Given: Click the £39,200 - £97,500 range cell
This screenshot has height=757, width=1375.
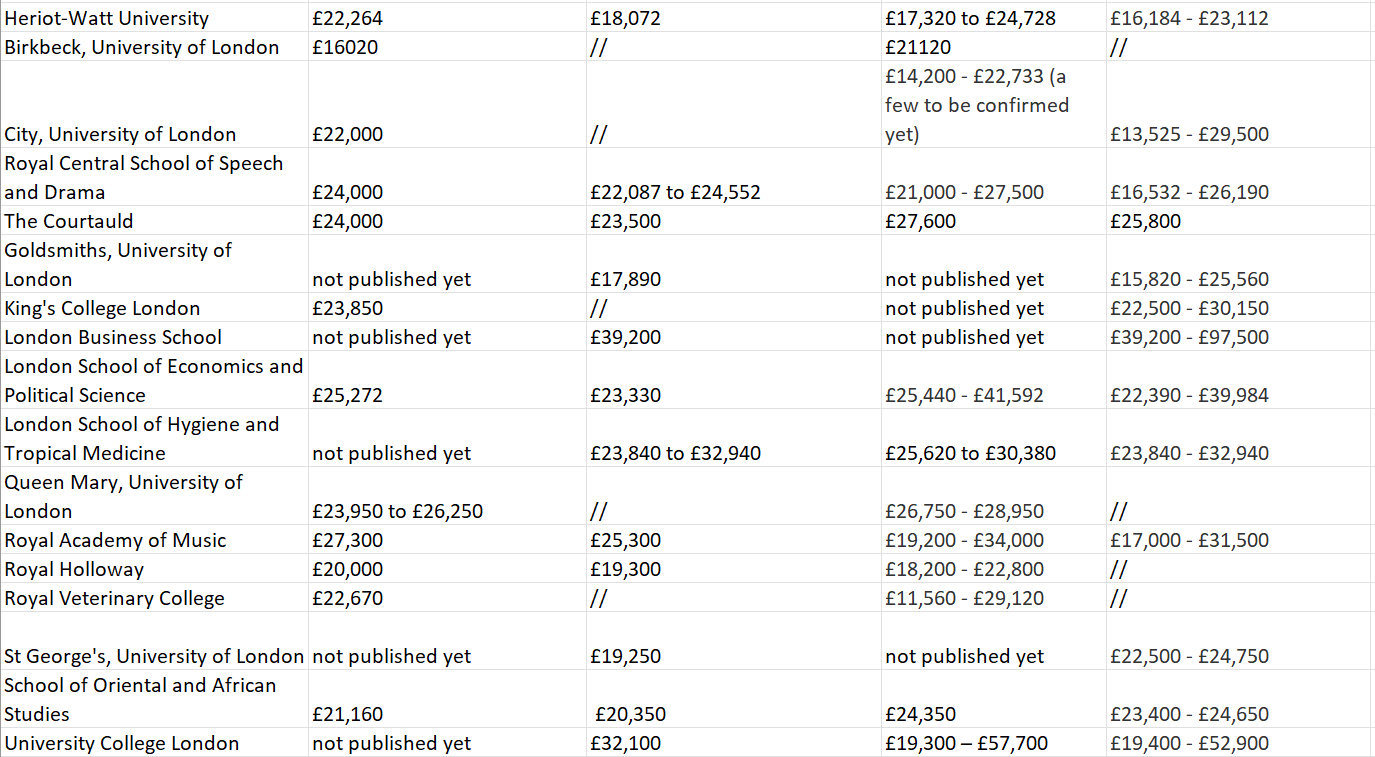Looking at the screenshot, I should [x=1189, y=337].
